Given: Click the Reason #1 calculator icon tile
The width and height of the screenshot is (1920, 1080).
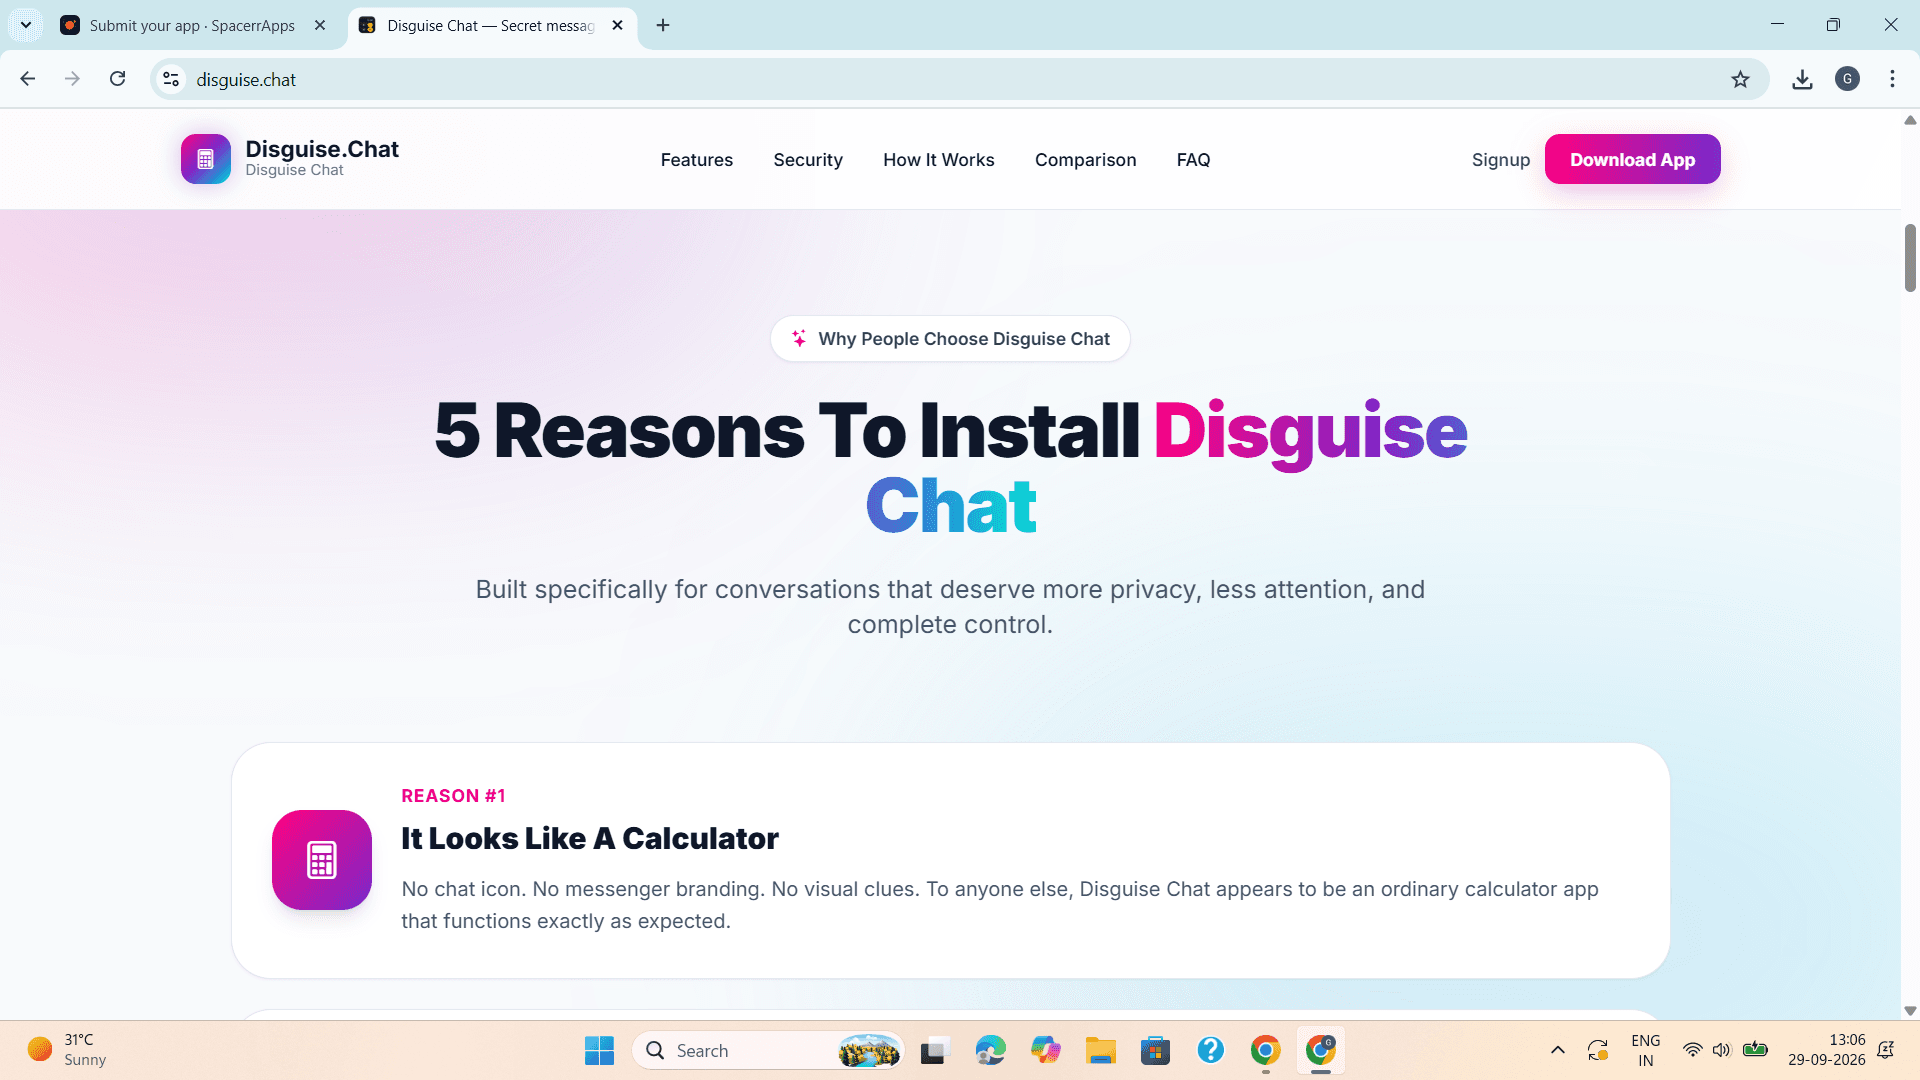Looking at the screenshot, I should (322, 860).
